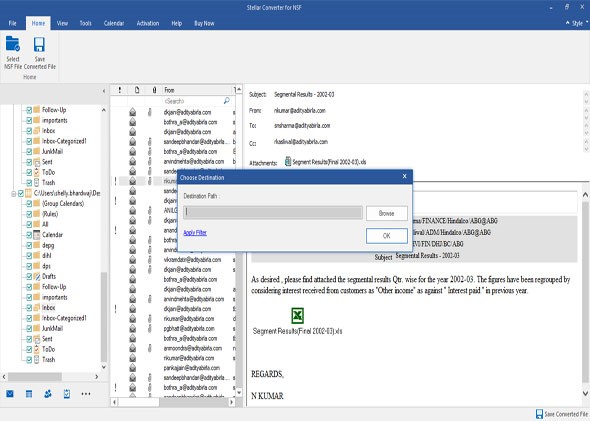Click the search magnifier in From column

pos(227,101)
